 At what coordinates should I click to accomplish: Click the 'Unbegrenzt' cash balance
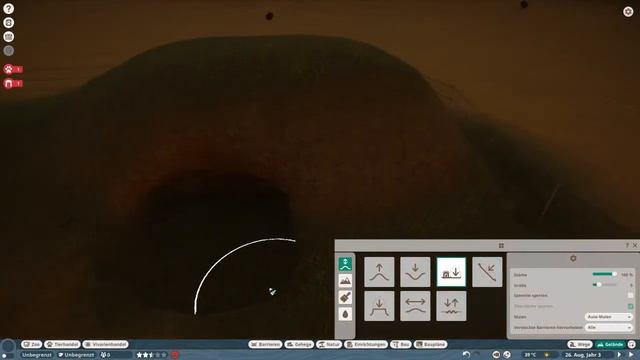click(37, 355)
